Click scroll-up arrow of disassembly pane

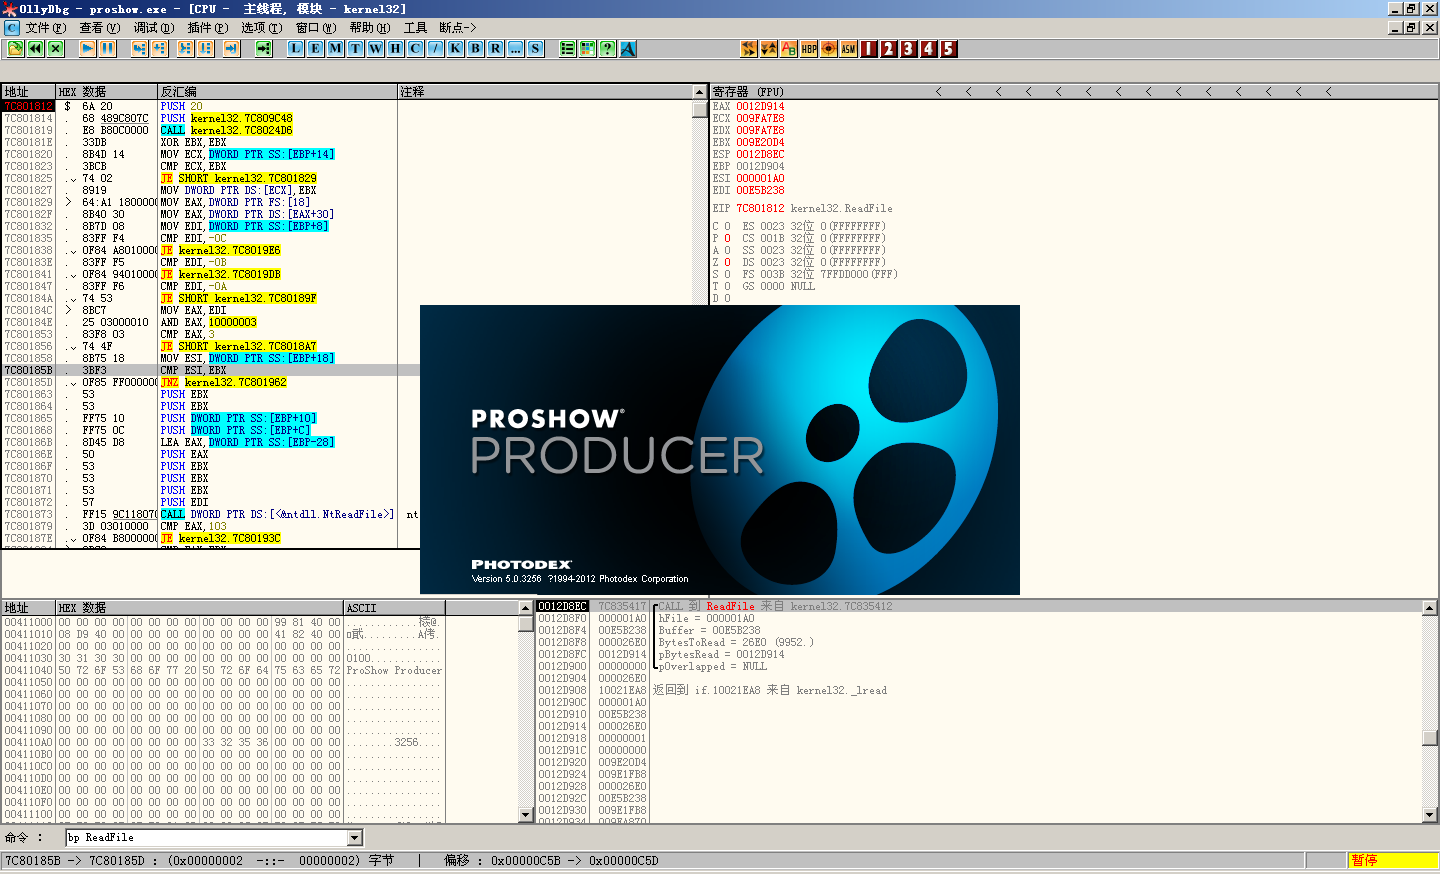pyautogui.click(x=700, y=92)
